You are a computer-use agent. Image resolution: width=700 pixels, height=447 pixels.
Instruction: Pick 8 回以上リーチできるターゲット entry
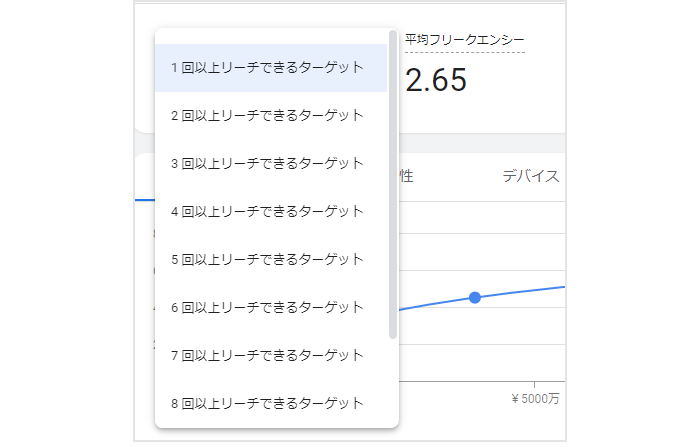[271, 404]
